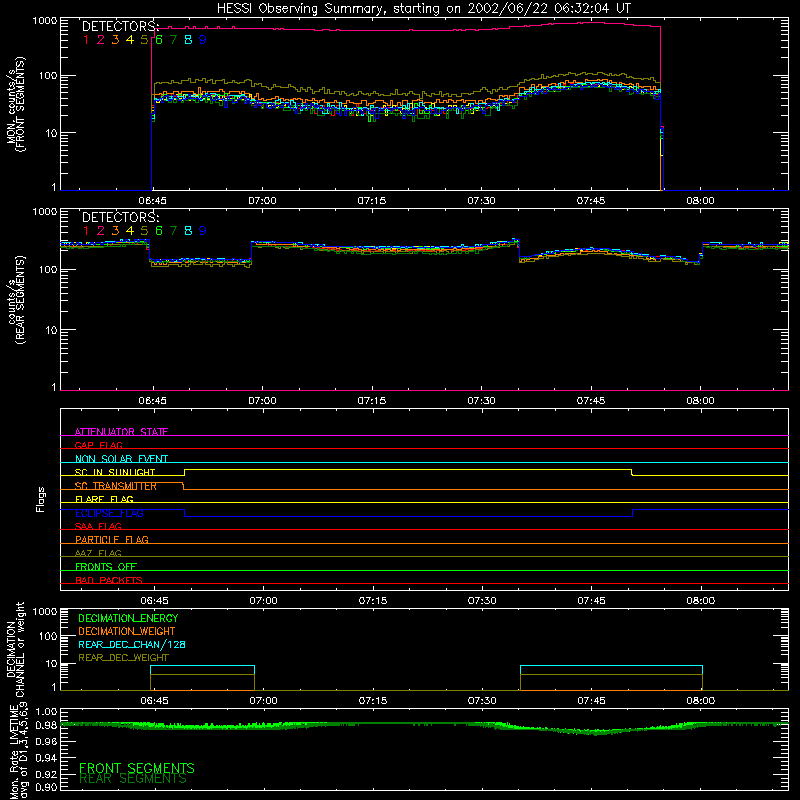Click the 07:45 tick label under Flags plot
This screenshot has width=800, height=800.
coord(591,601)
